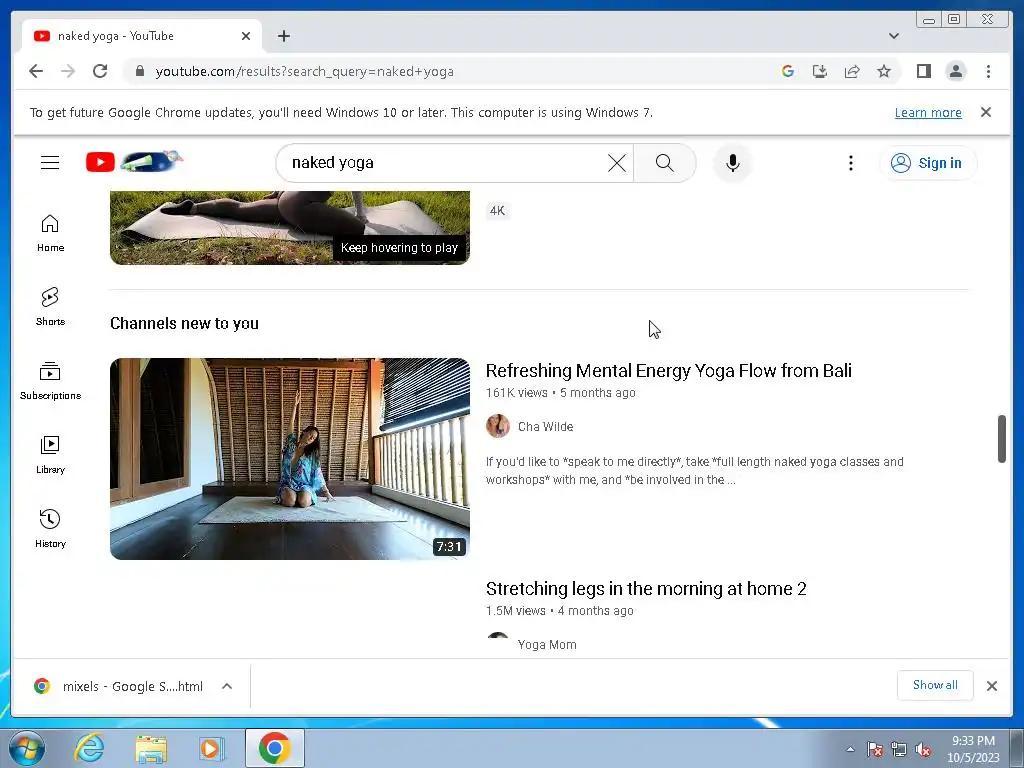Viewport: 1024px width, 768px height.
Task: Click Show all downloads
Action: pyautogui.click(x=935, y=685)
